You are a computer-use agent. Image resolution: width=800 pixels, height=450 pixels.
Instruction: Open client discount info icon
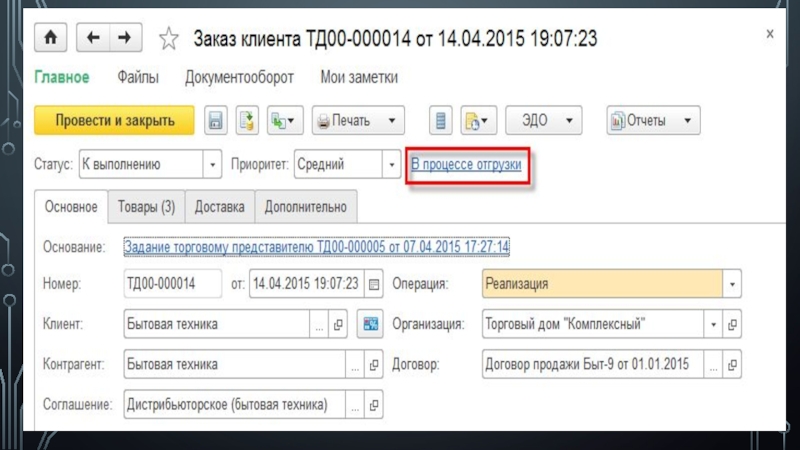click(370, 324)
